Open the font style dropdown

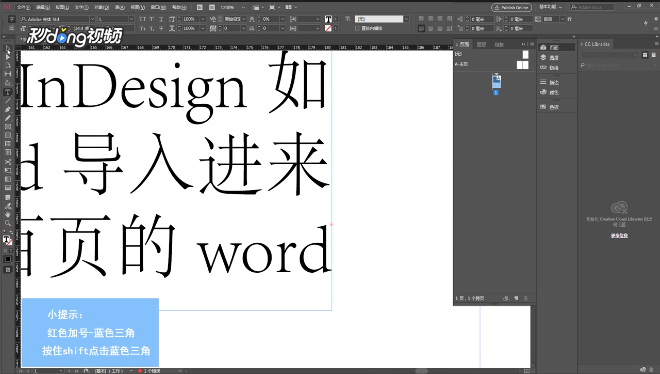coord(131,19)
